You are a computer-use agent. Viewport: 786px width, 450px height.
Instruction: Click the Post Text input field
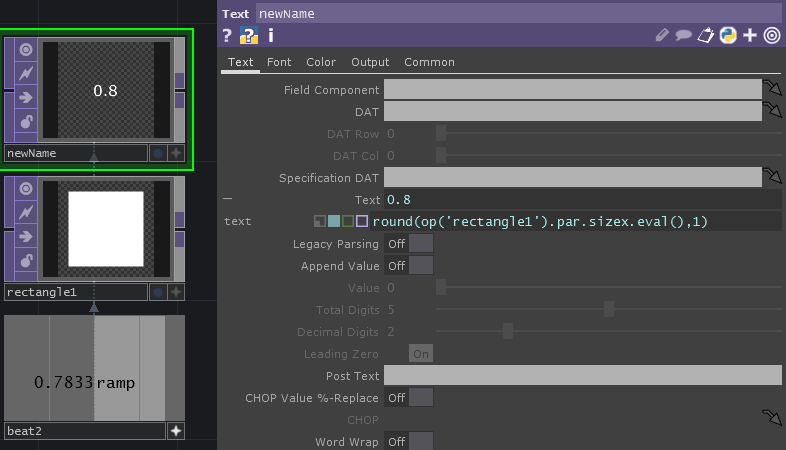[x=582, y=376]
